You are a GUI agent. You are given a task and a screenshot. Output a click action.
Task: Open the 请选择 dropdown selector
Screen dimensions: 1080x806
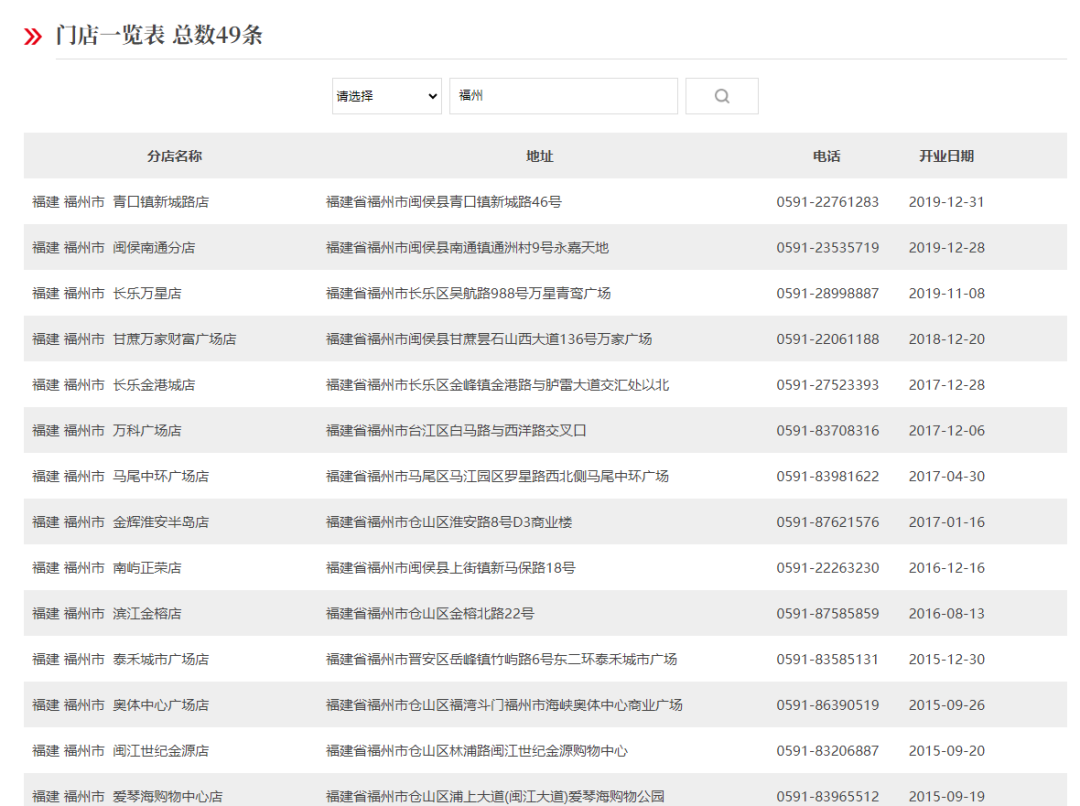pyautogui.click(x=386, y=96)
